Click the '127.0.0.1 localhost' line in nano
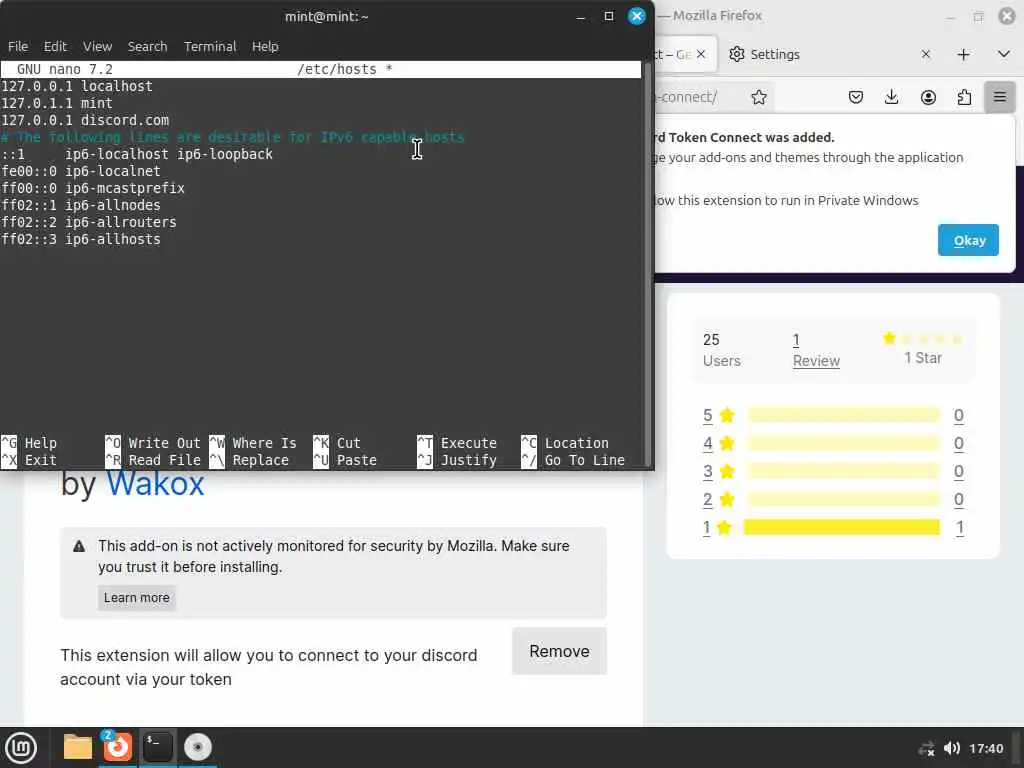 77,86
